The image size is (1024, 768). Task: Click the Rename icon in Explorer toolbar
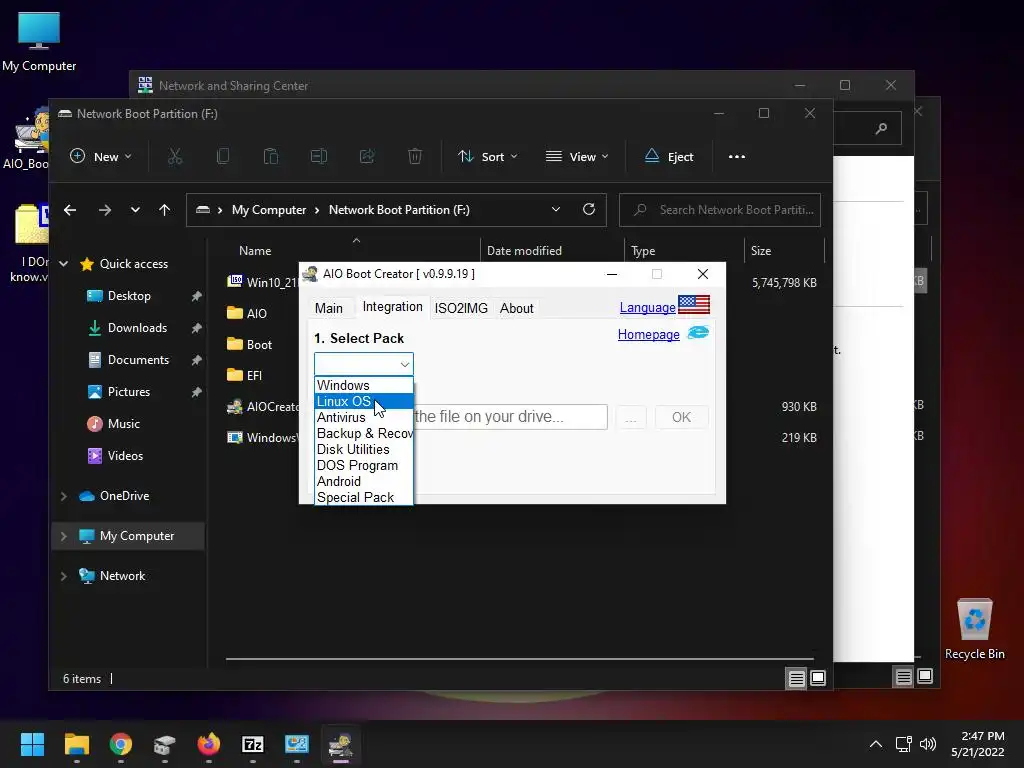coord(319,157)
